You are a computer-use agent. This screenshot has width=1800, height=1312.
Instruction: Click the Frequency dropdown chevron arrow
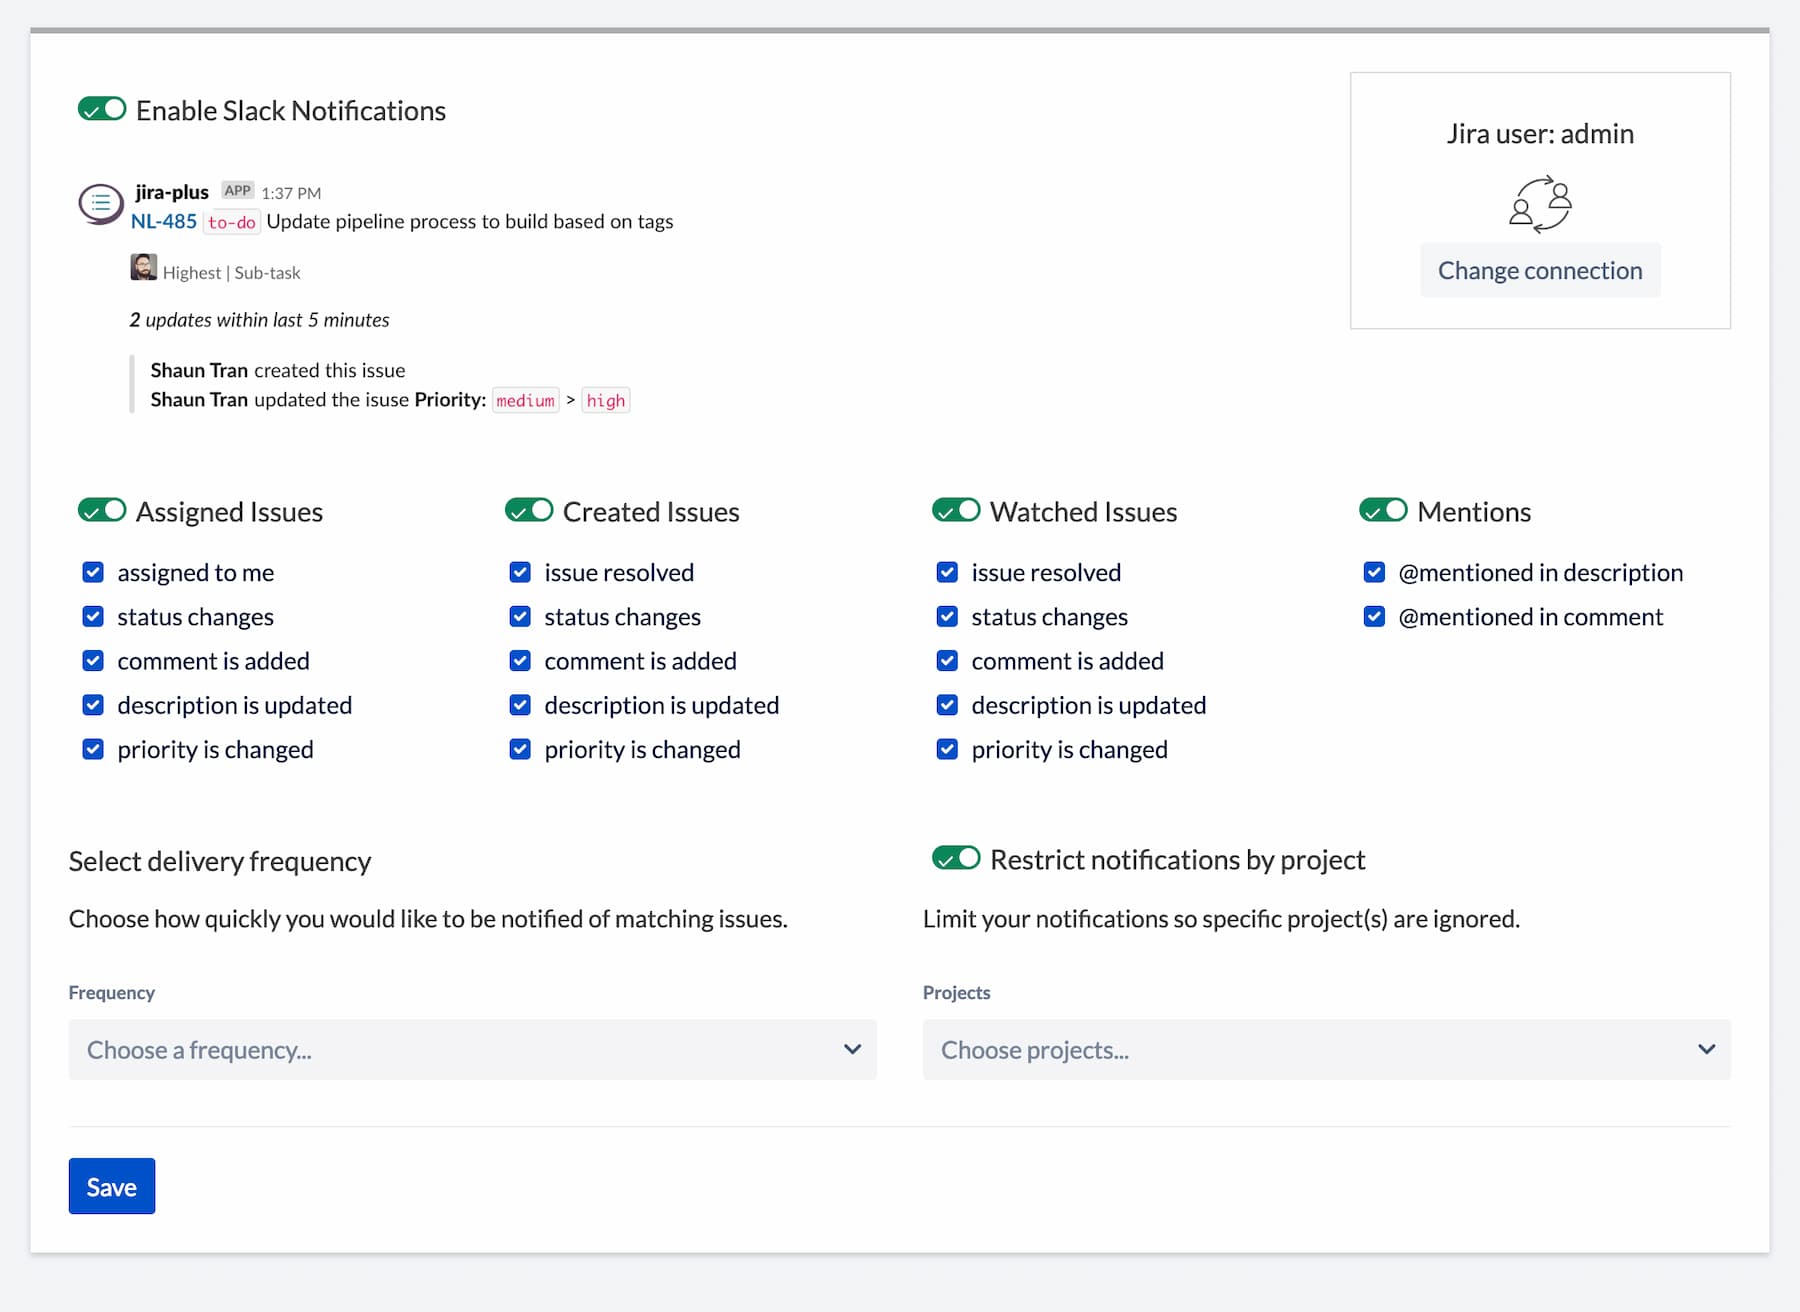tap(852, 1049)
